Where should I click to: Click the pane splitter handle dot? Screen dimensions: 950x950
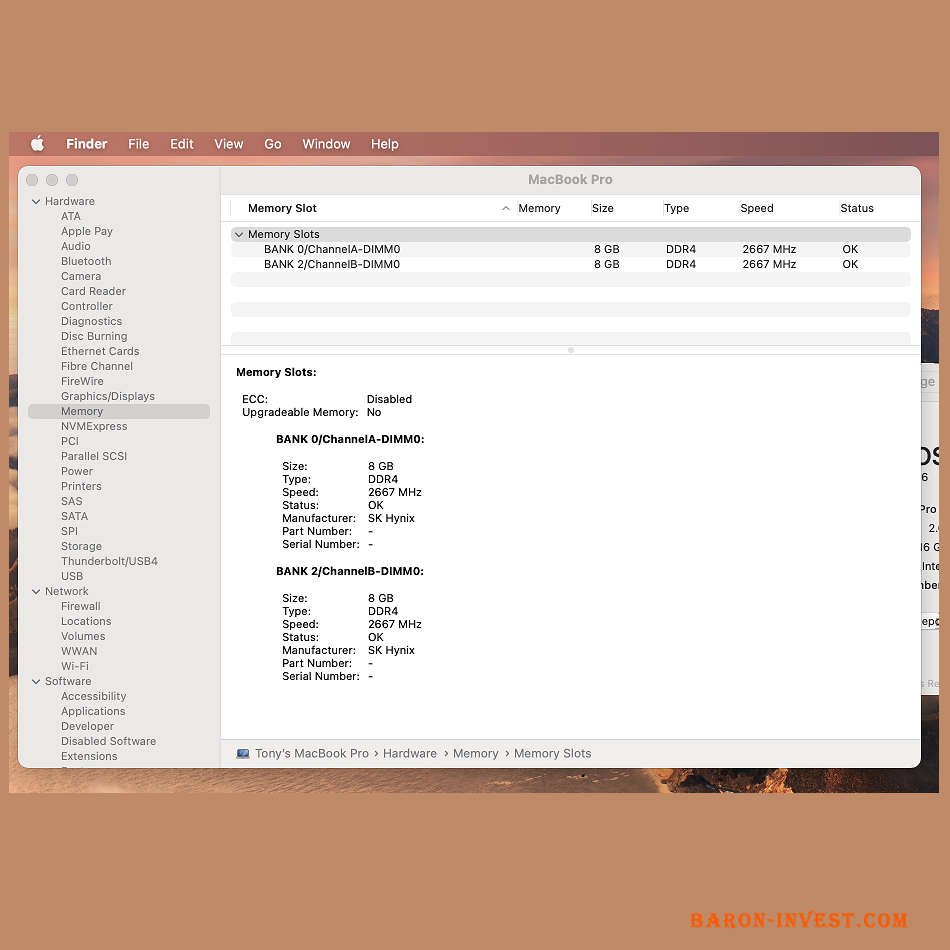(x=571, y=350)
